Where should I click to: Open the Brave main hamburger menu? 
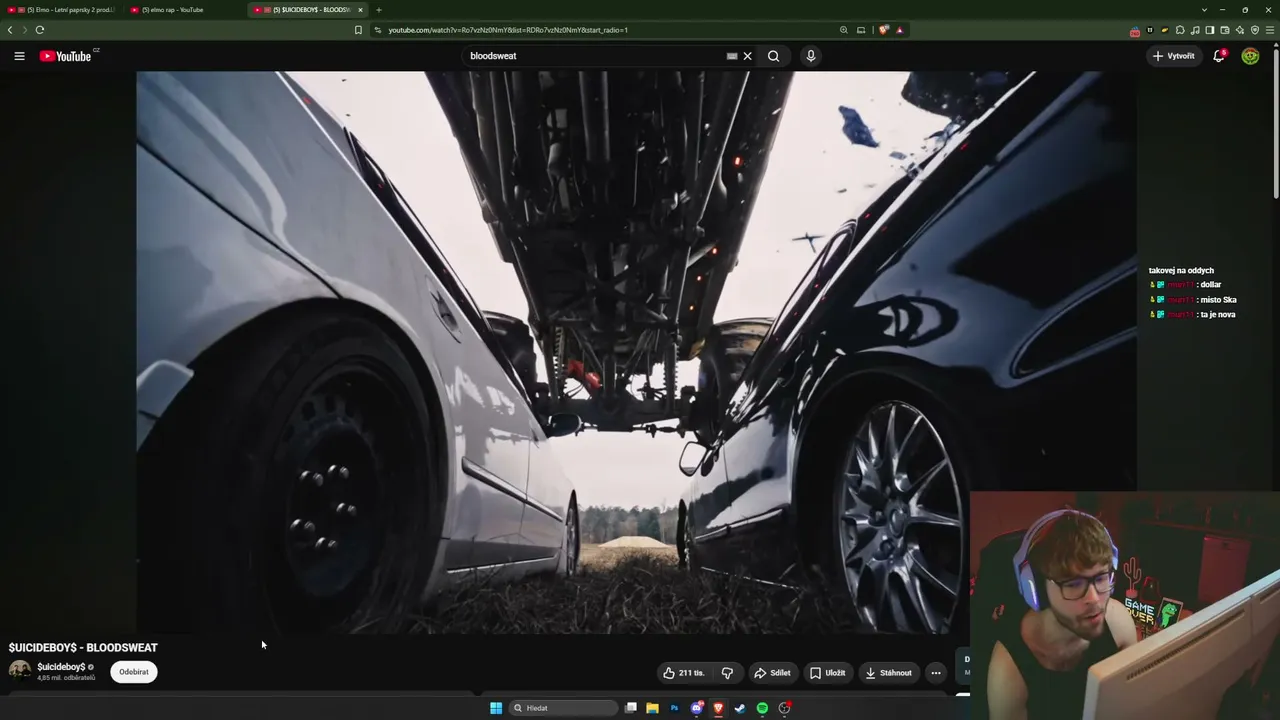1270,30
